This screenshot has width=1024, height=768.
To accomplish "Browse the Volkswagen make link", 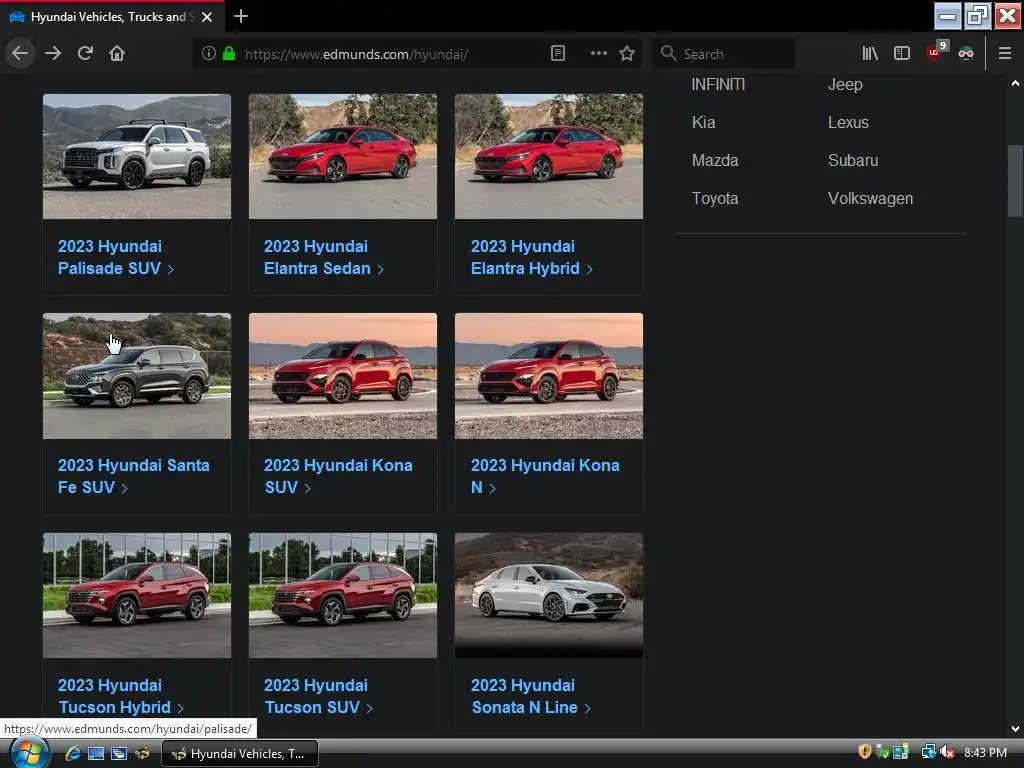I will 871,198.
